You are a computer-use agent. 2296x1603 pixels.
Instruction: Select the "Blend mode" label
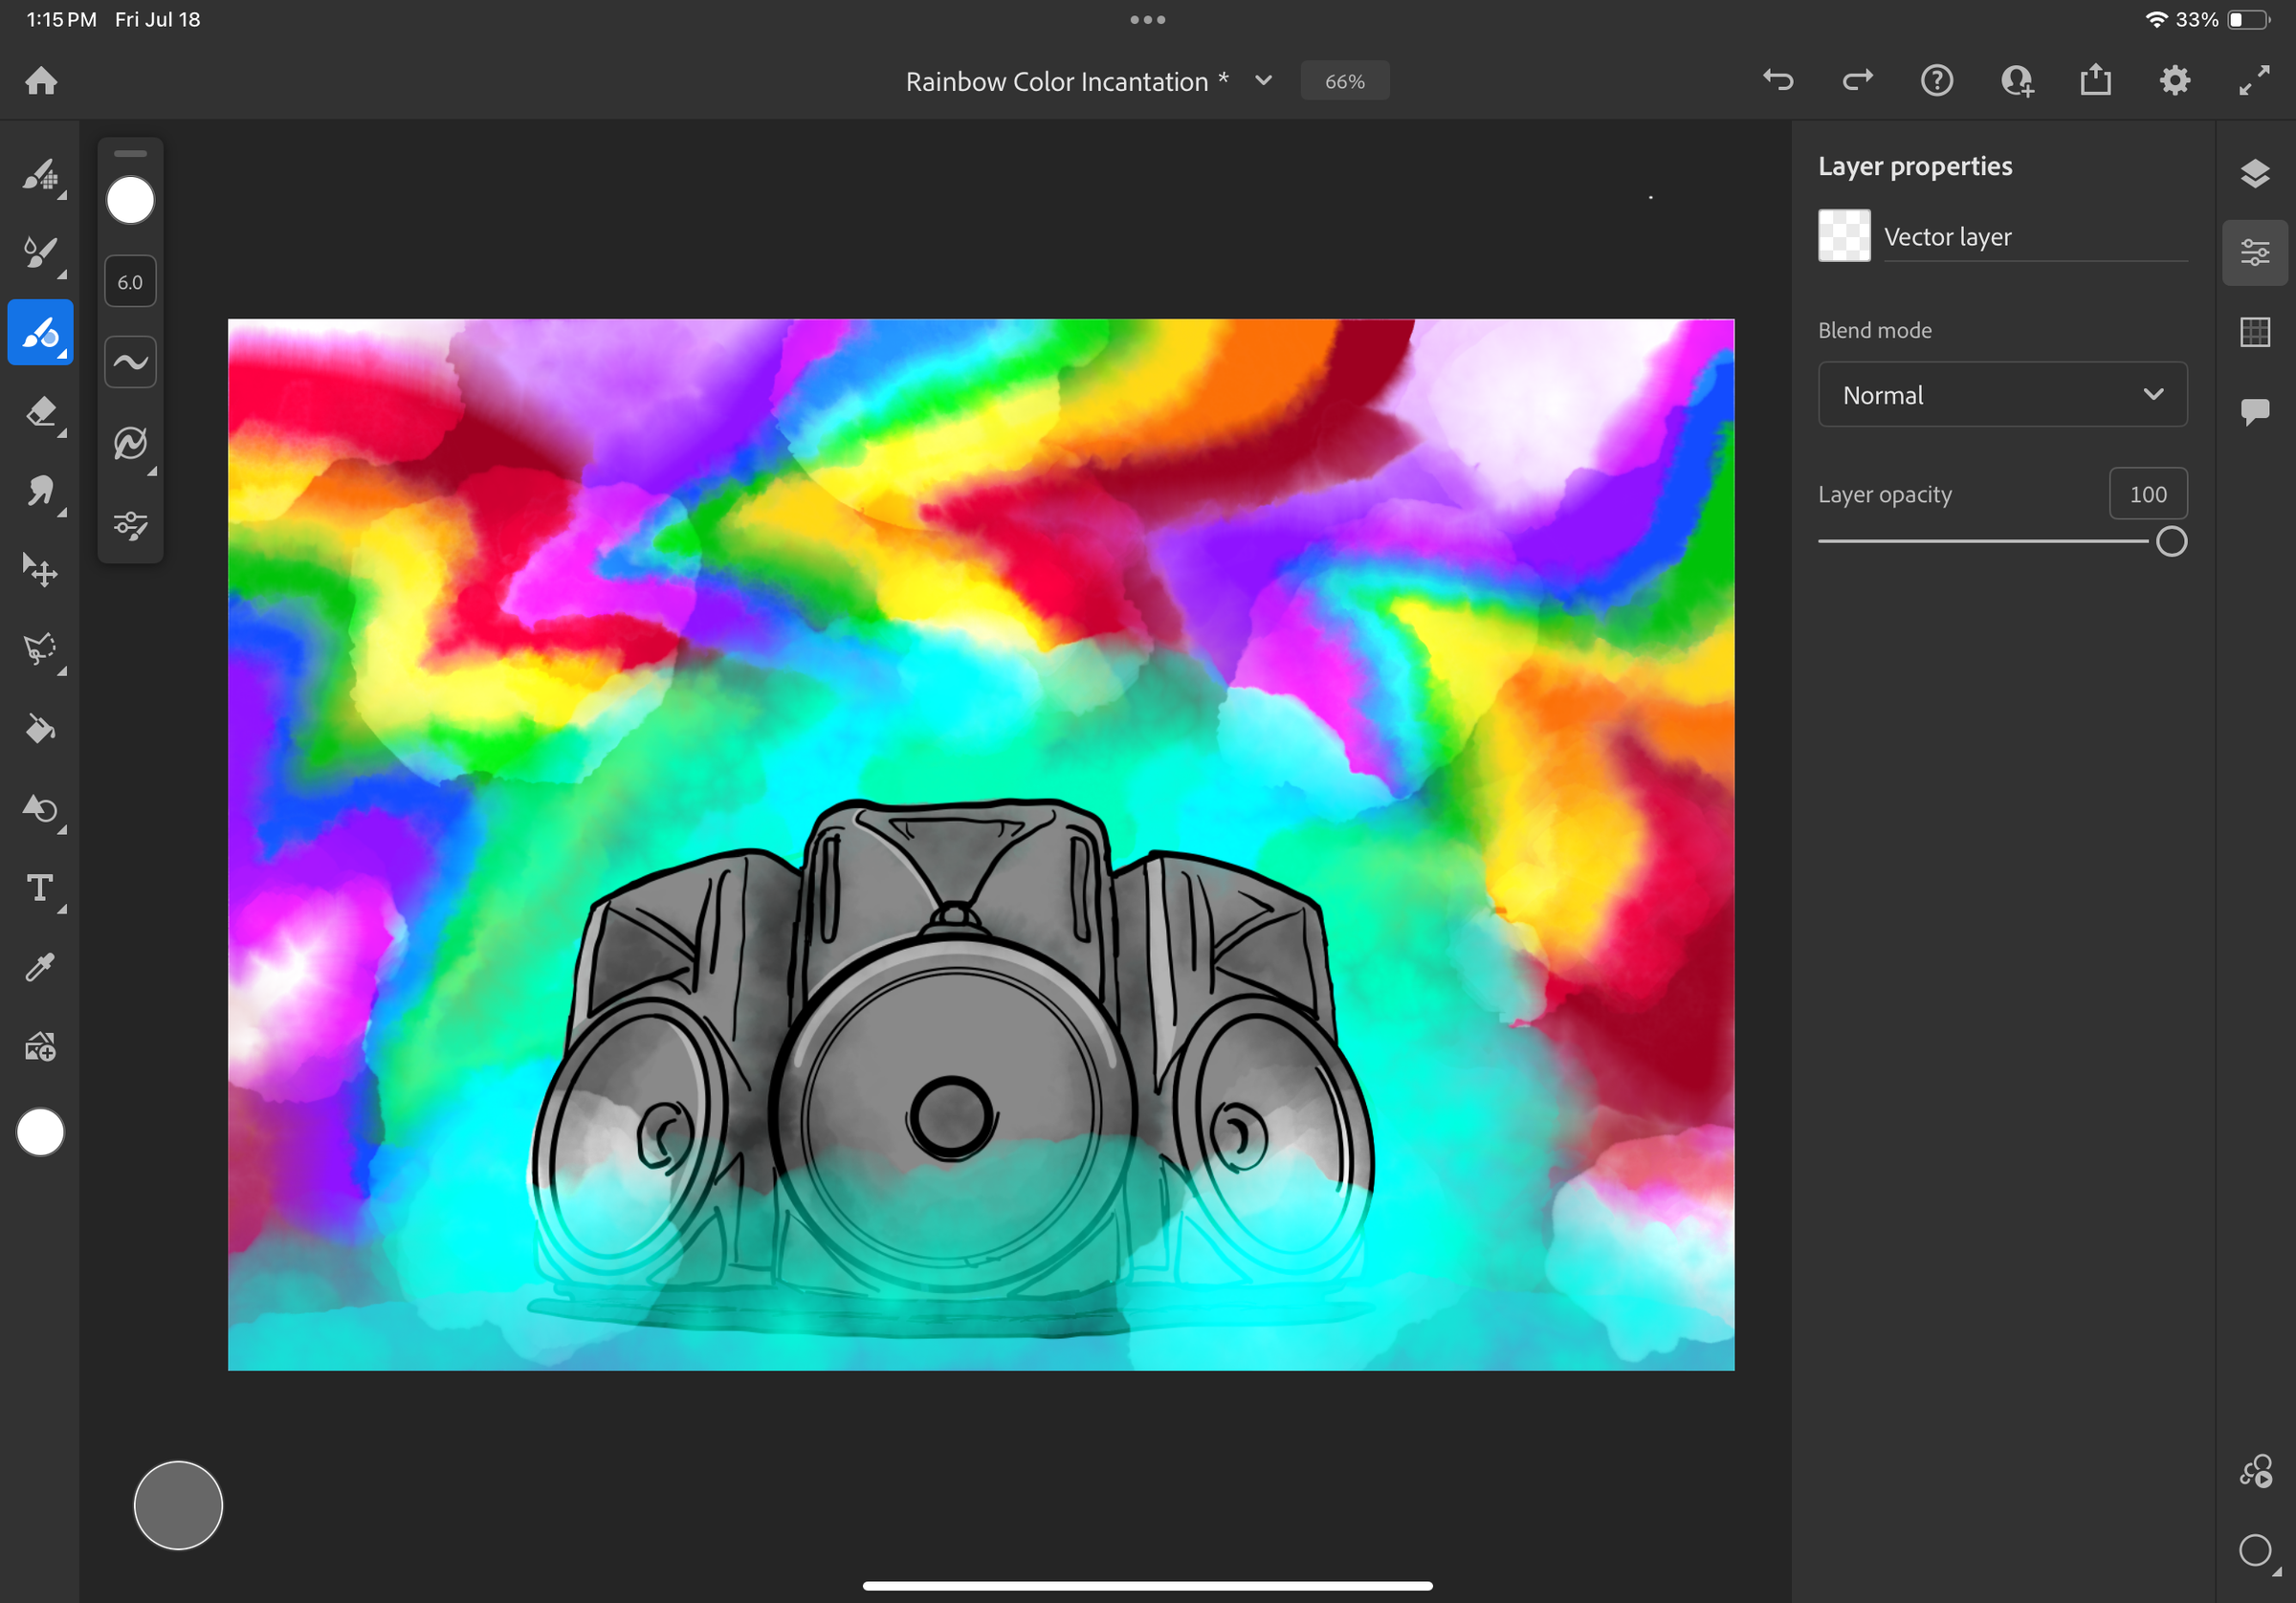click(1875, 330)
